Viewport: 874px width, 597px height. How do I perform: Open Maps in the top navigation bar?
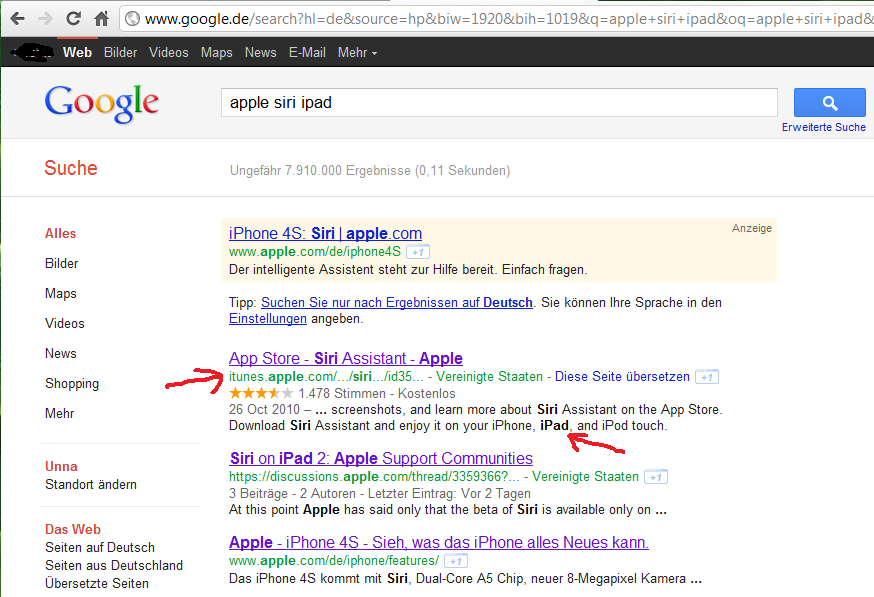point(216,52)
